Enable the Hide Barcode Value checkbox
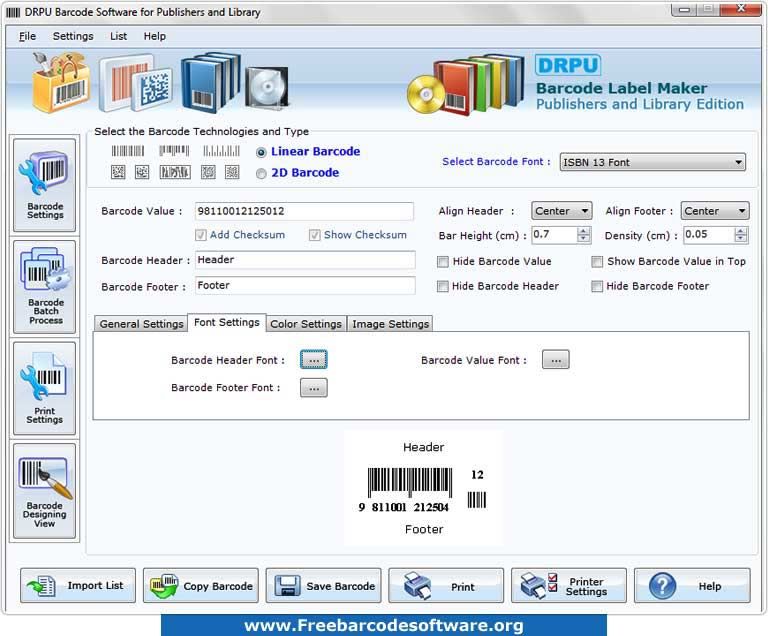Screen dimensions: 768x636 point(443,262)
